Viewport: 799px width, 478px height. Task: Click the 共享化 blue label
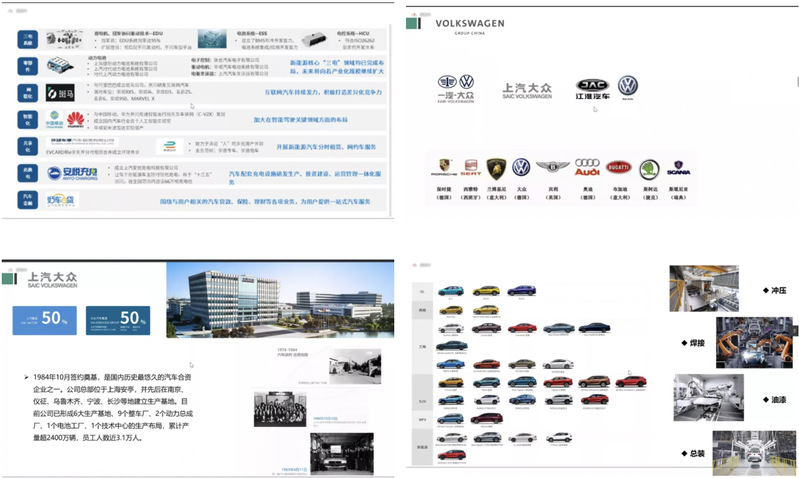coord(28,146)
